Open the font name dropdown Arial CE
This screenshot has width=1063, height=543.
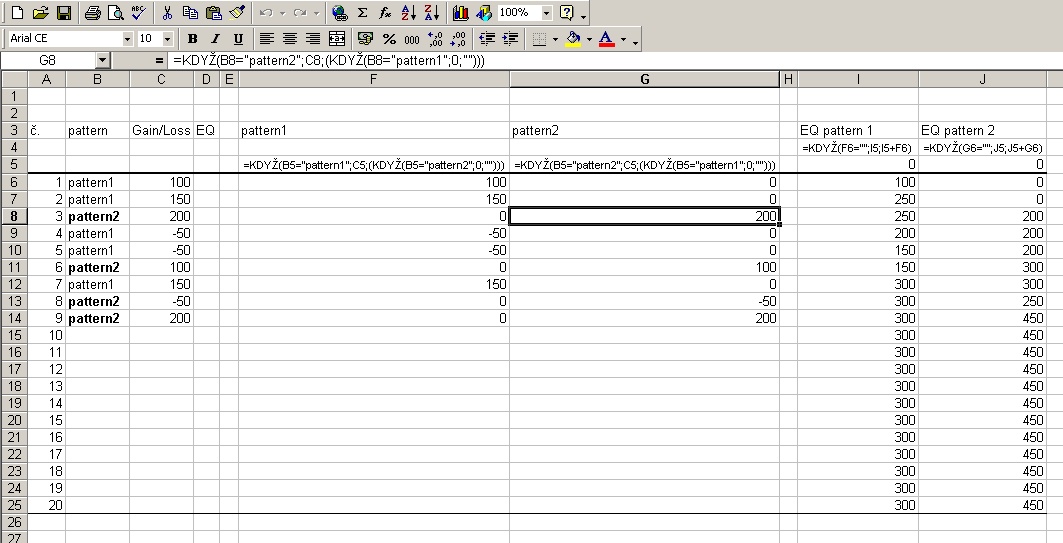coord(127,39)
